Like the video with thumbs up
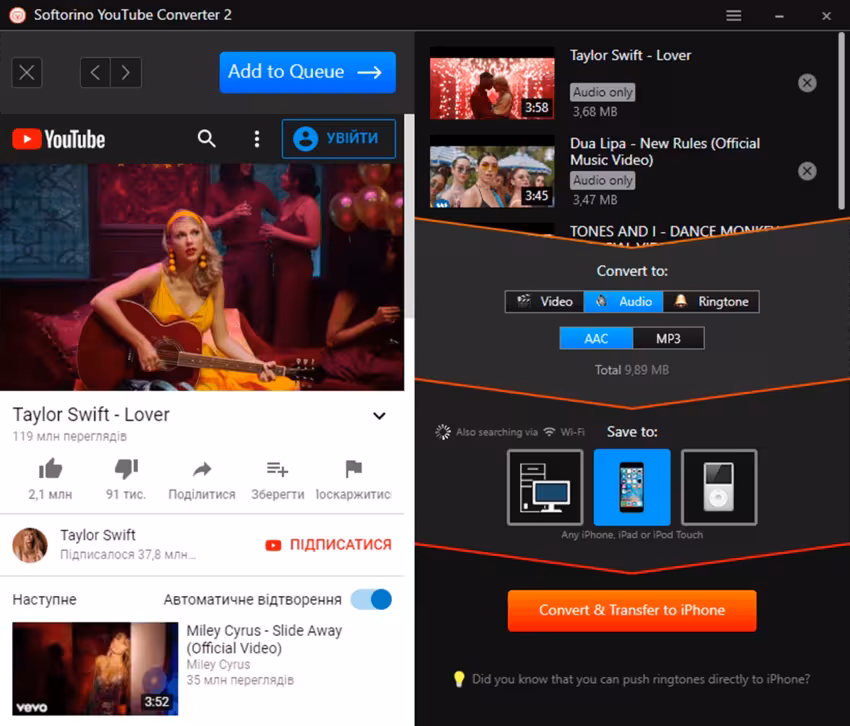The height and width of the screenshot is (726, 850). click(50, 469)
